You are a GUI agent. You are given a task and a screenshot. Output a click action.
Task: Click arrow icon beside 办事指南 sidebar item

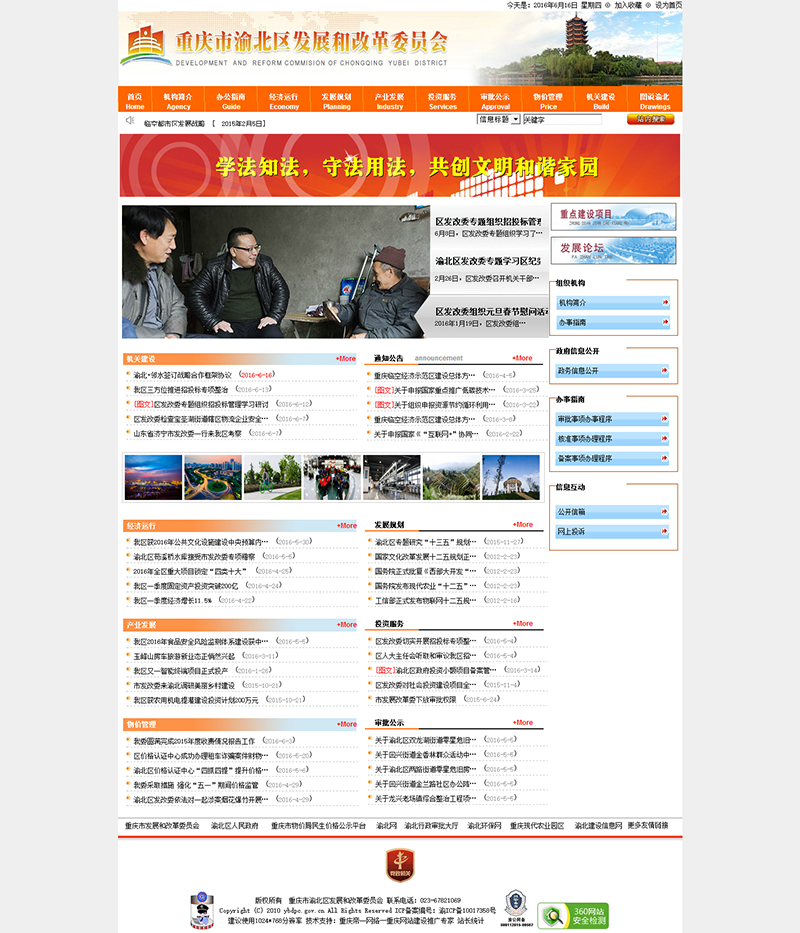[x=665, y=323]
